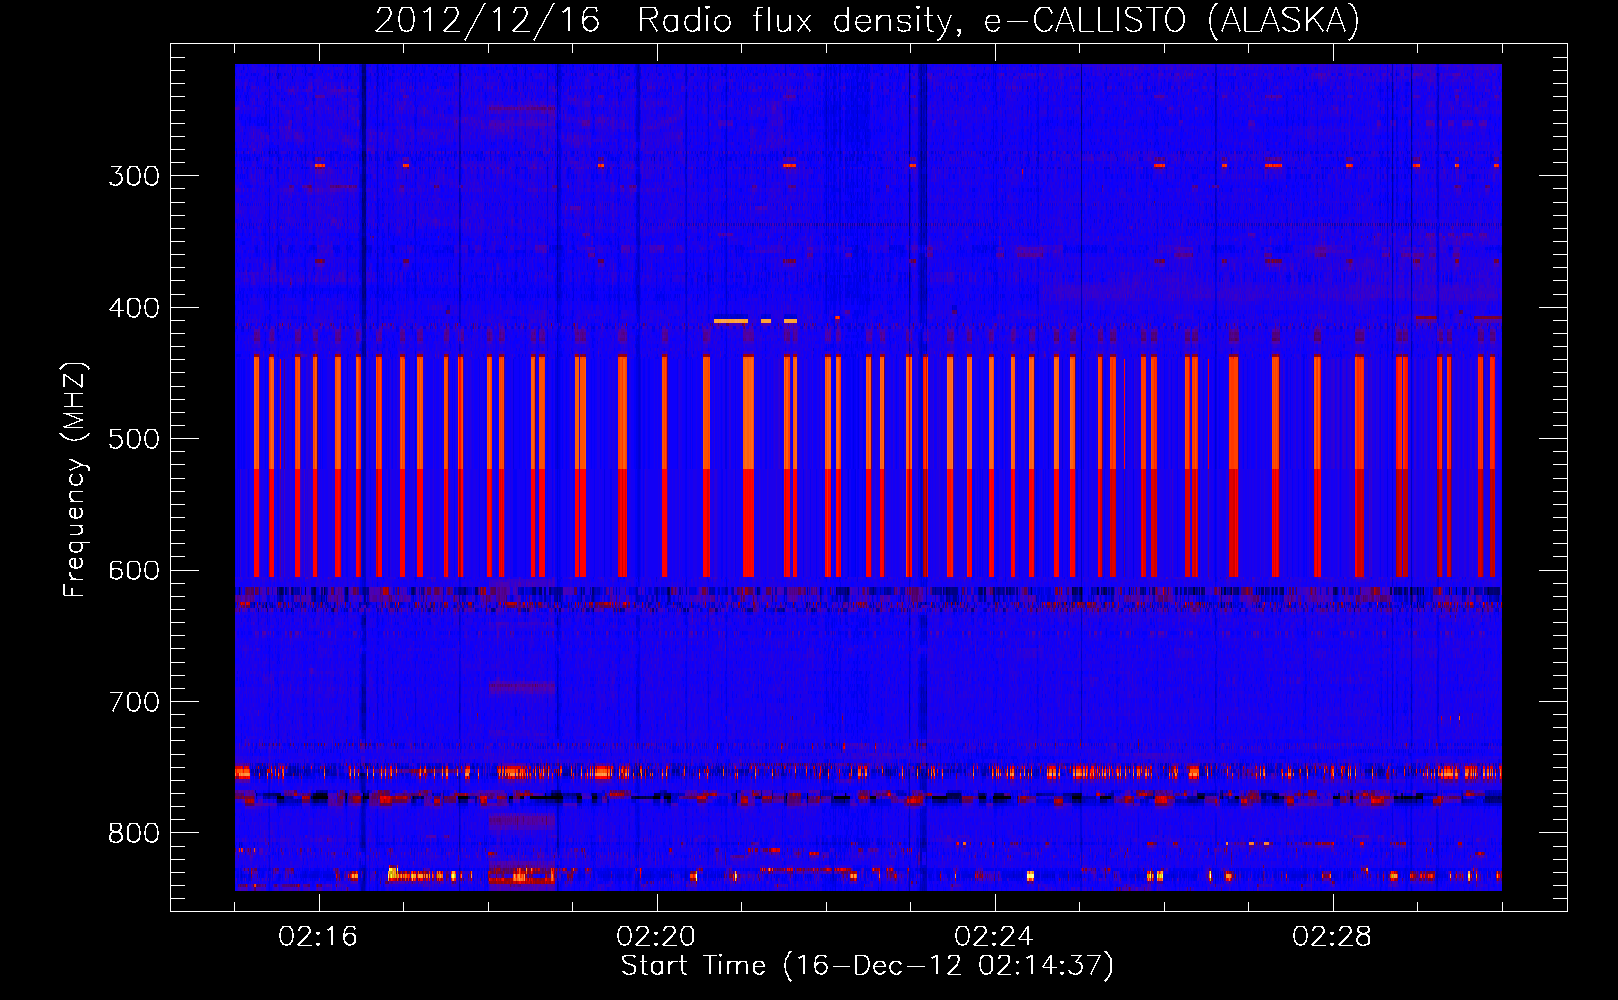Click the 700 frequency tick label
This screenshot has height=1000, width=1618.
pos(134,702)
